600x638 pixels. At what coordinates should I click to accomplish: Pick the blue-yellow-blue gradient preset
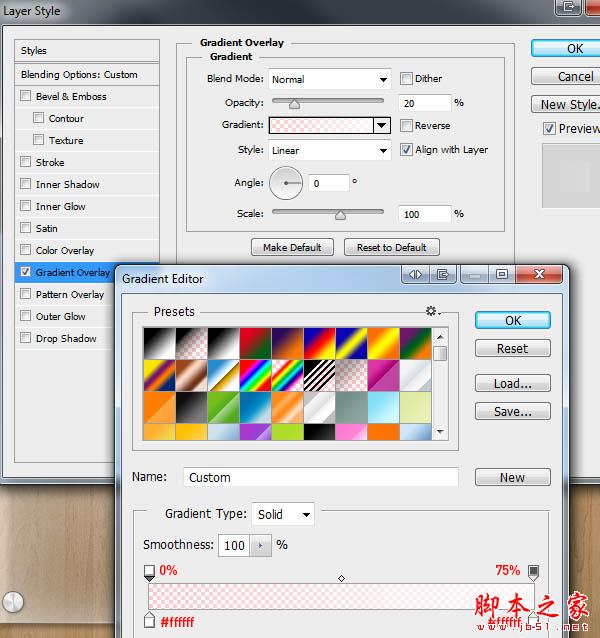351,343
